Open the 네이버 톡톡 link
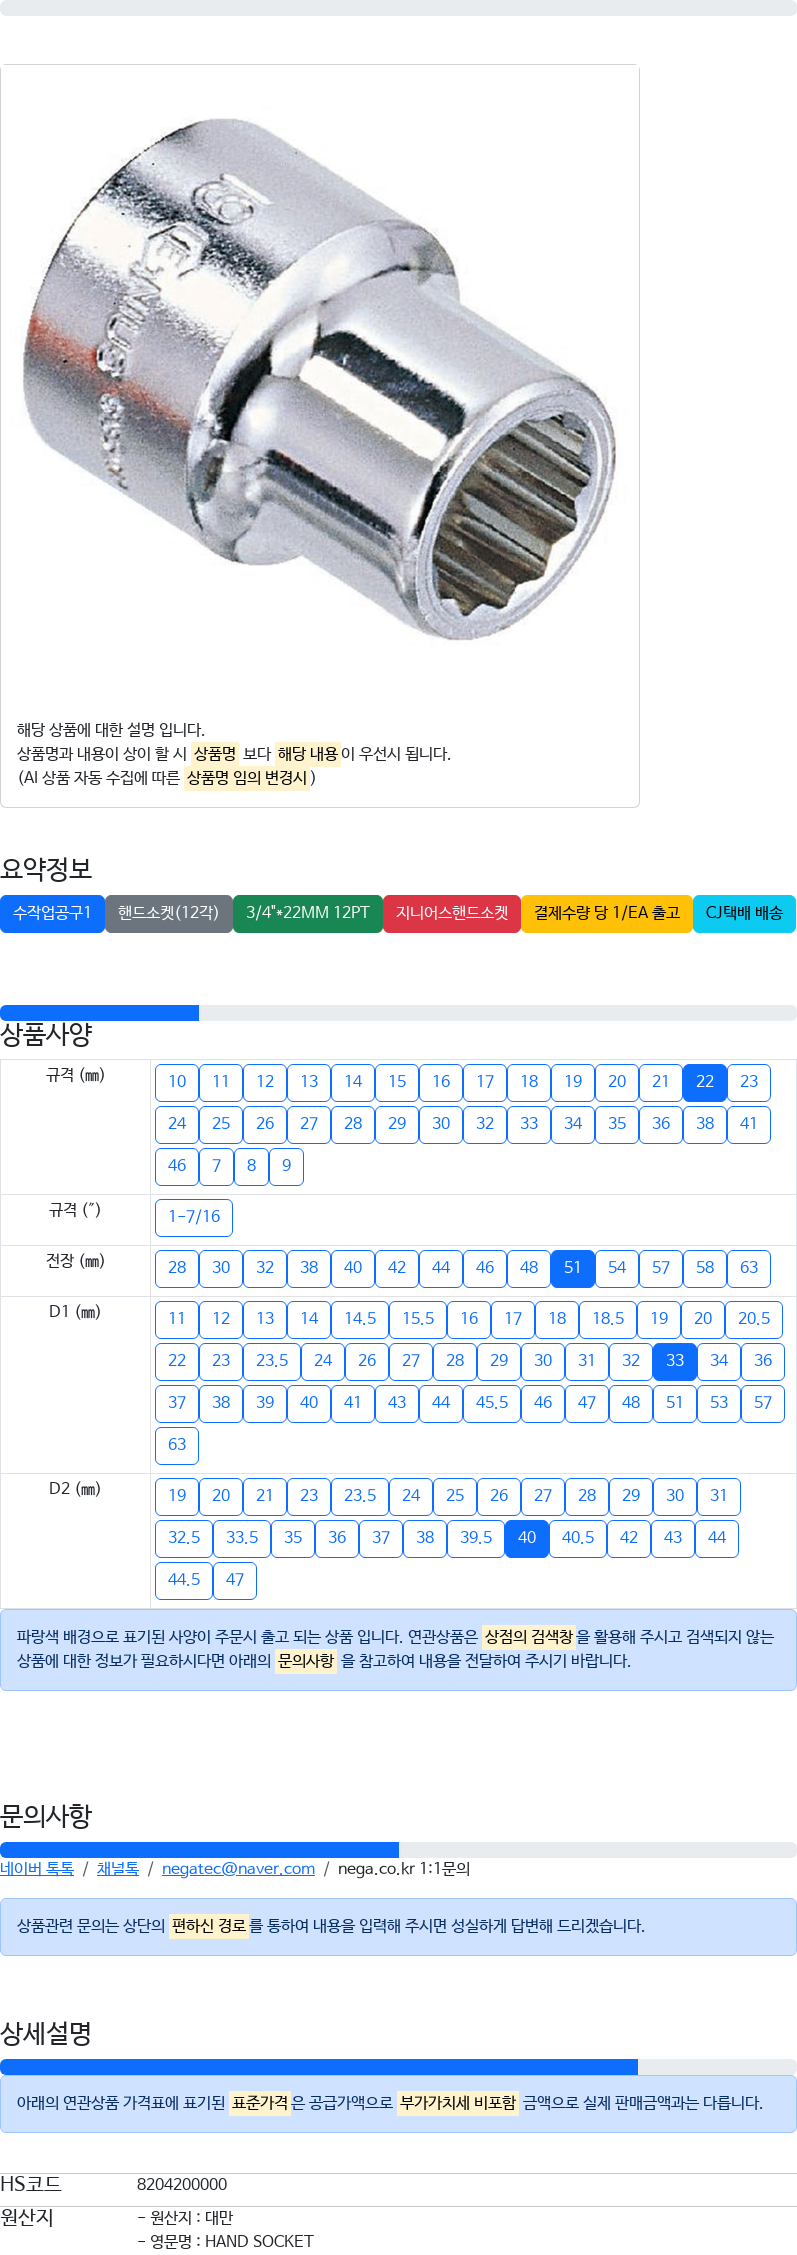The height and width of the screenshot is (2255, 797). 37,1868
